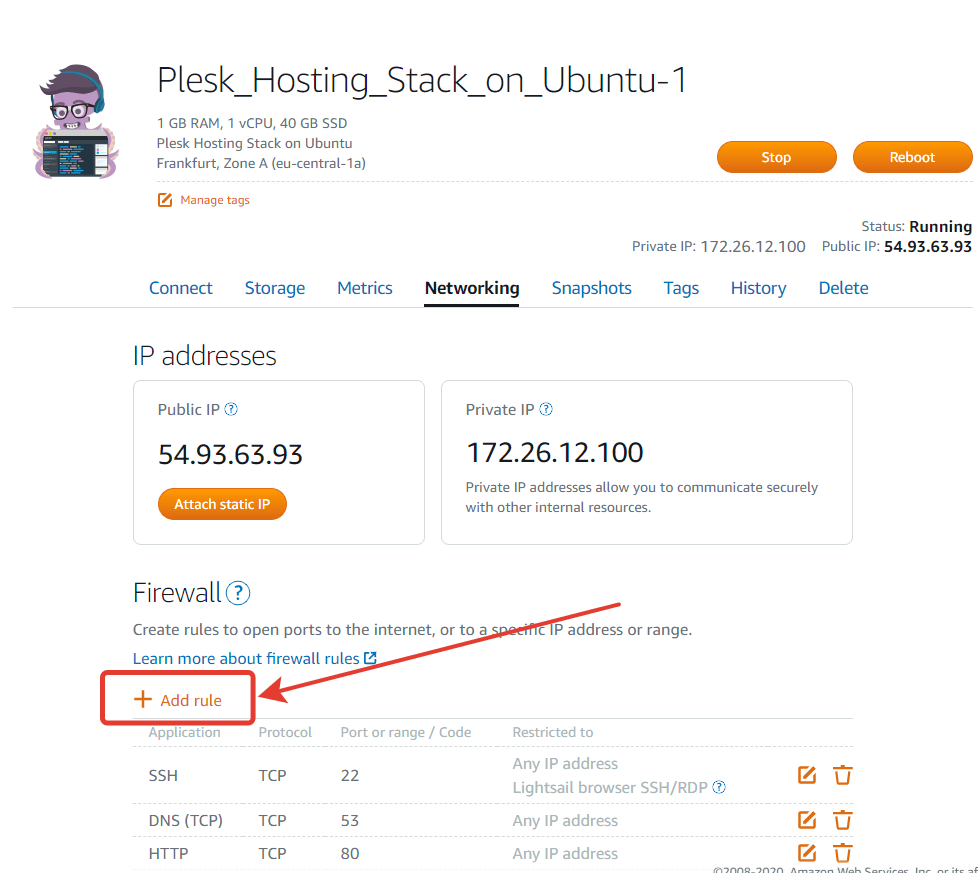The image size is (978, 873).
Task: Open the Delete tab
Action: point(843,288)
